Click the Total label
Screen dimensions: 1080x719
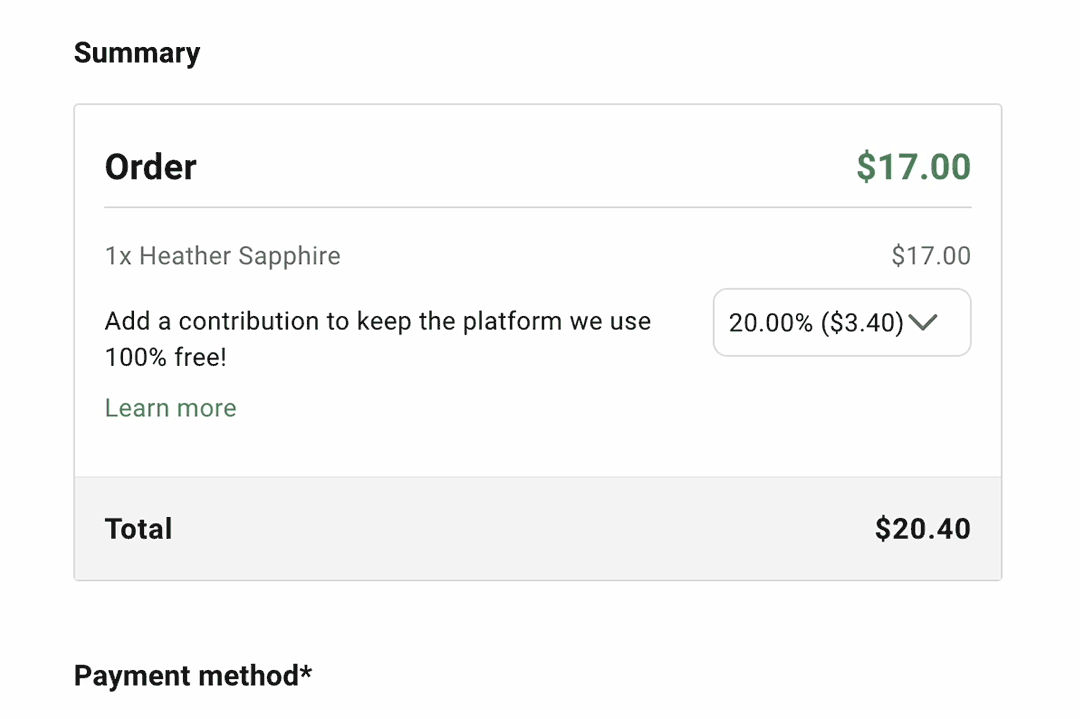pyautogui.click(x=138, y=528)
